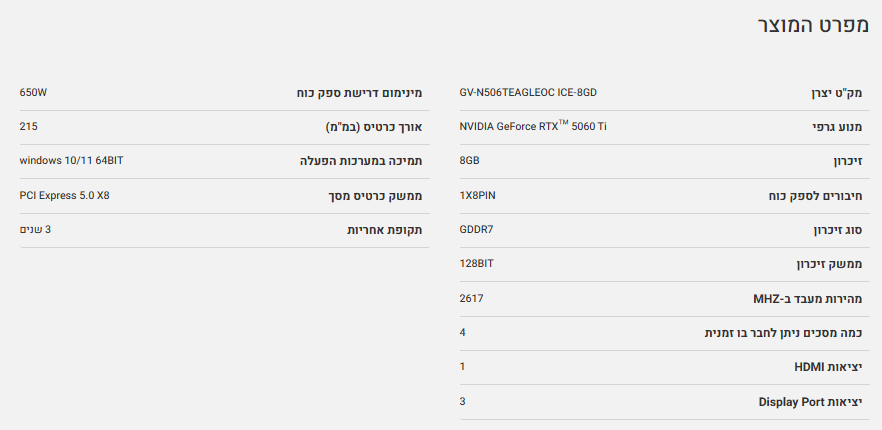Select the 2617 MHz speed value

click(471, 298)
